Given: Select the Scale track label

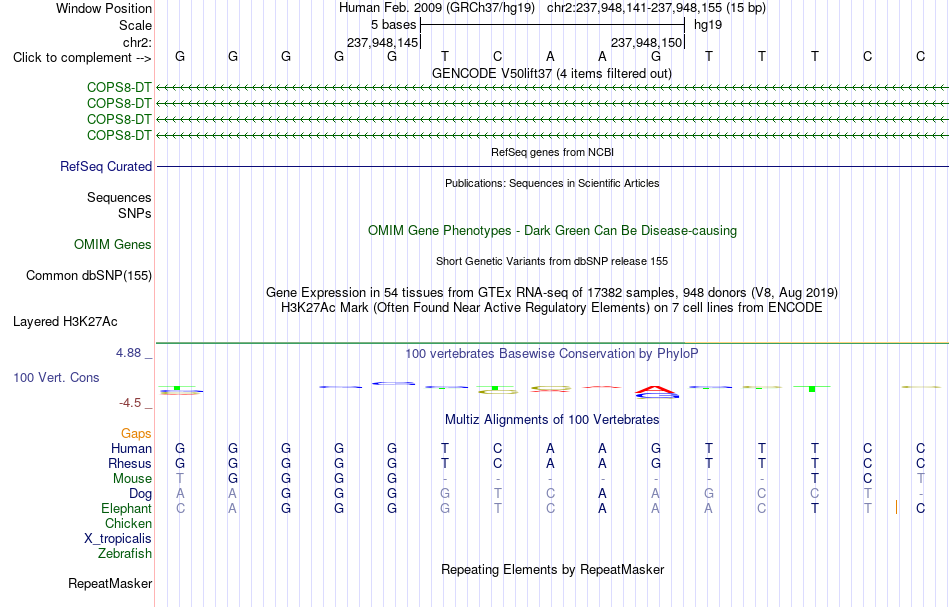Looking at the screenshot, I should click(135, 25).
